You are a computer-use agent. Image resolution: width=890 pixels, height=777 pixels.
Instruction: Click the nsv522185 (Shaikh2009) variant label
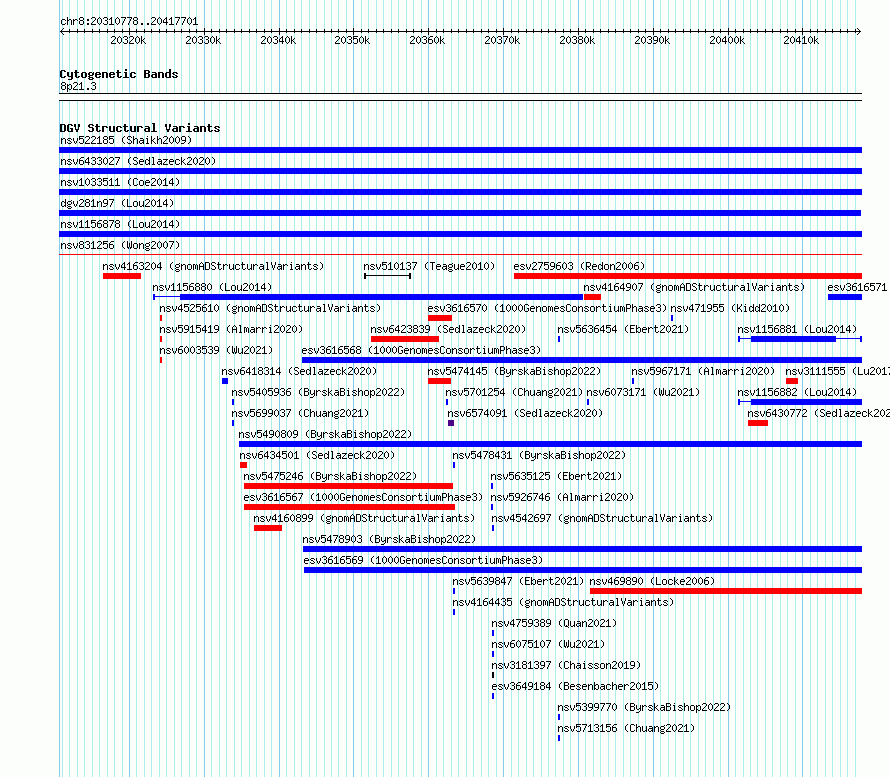coord(126,140)
